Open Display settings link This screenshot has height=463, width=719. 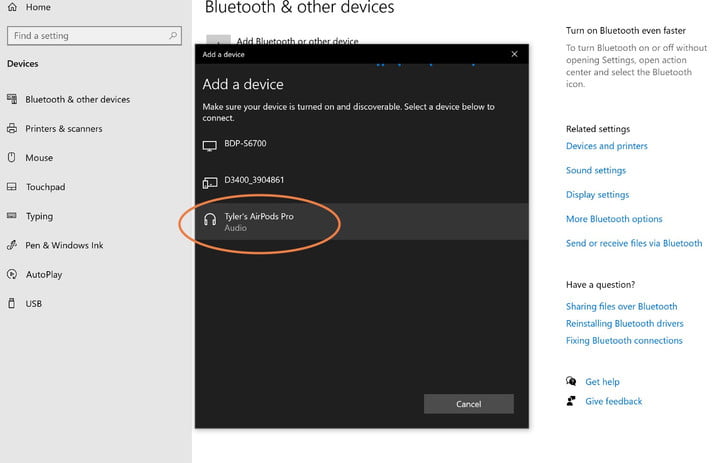(x=597, y=195)
